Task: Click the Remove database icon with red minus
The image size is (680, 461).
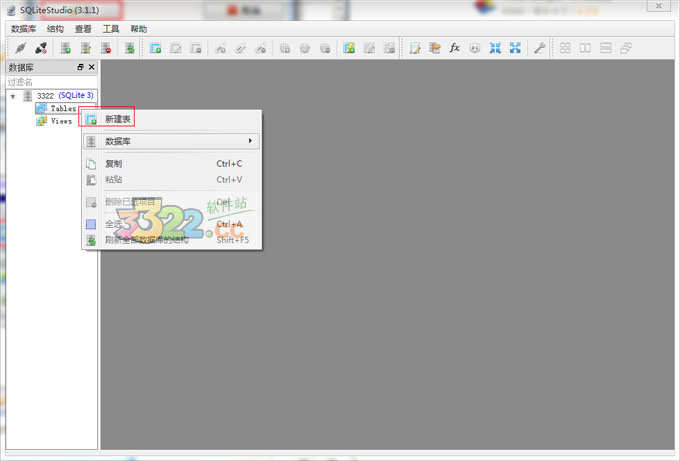Action: tap(106, 48)
